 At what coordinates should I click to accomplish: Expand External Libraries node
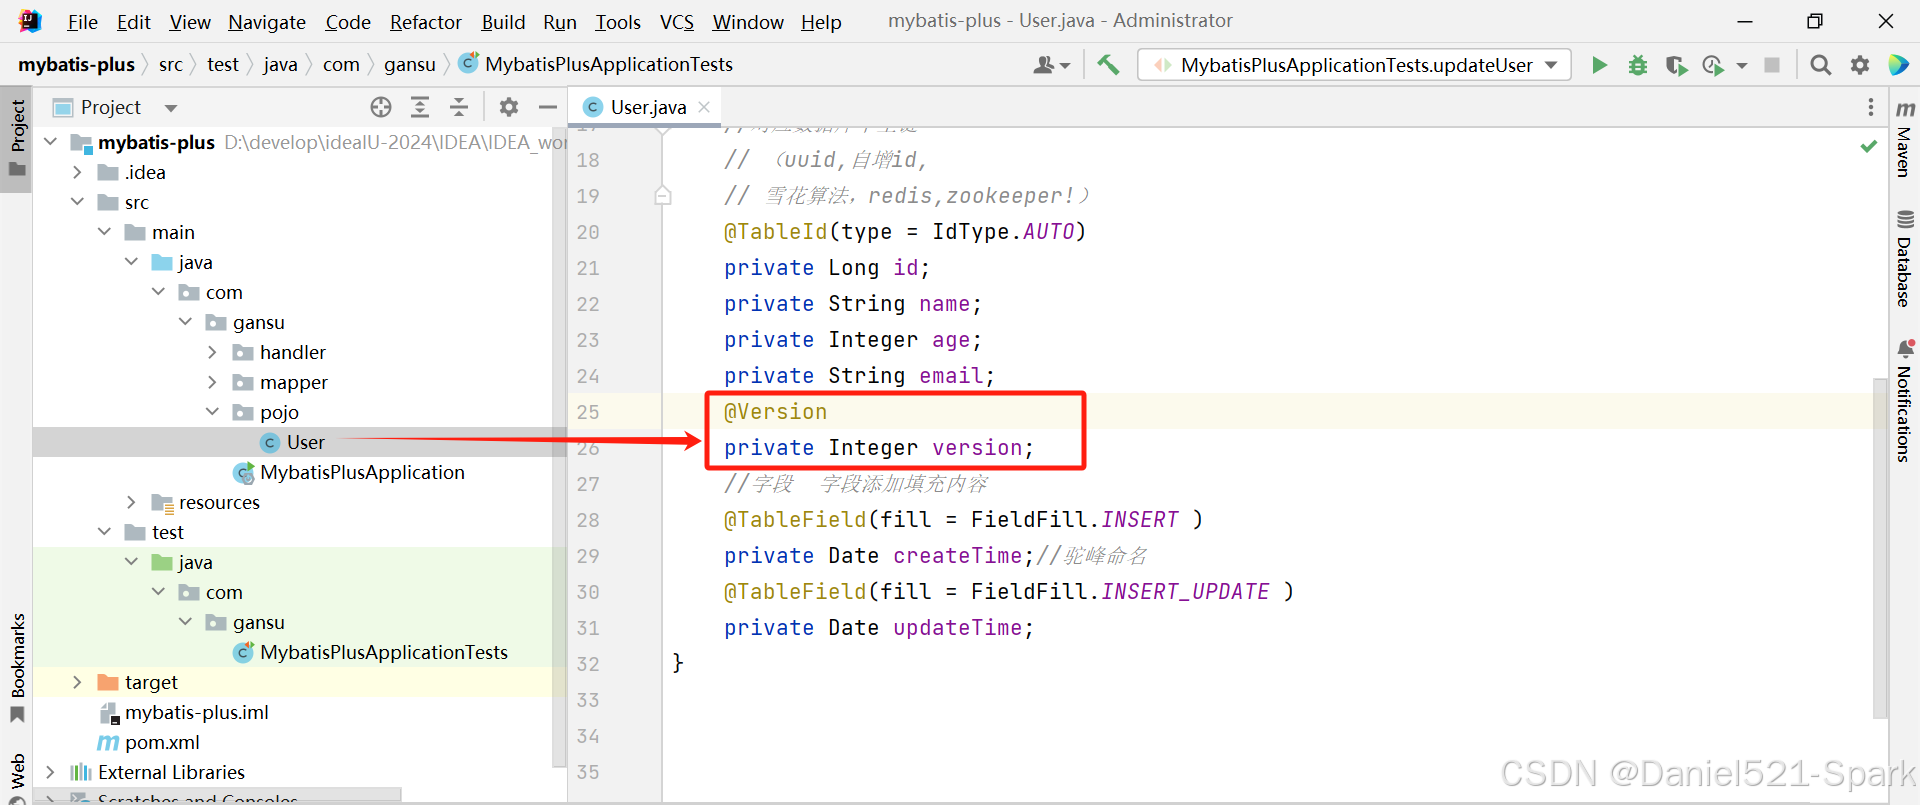pos(51,772)
